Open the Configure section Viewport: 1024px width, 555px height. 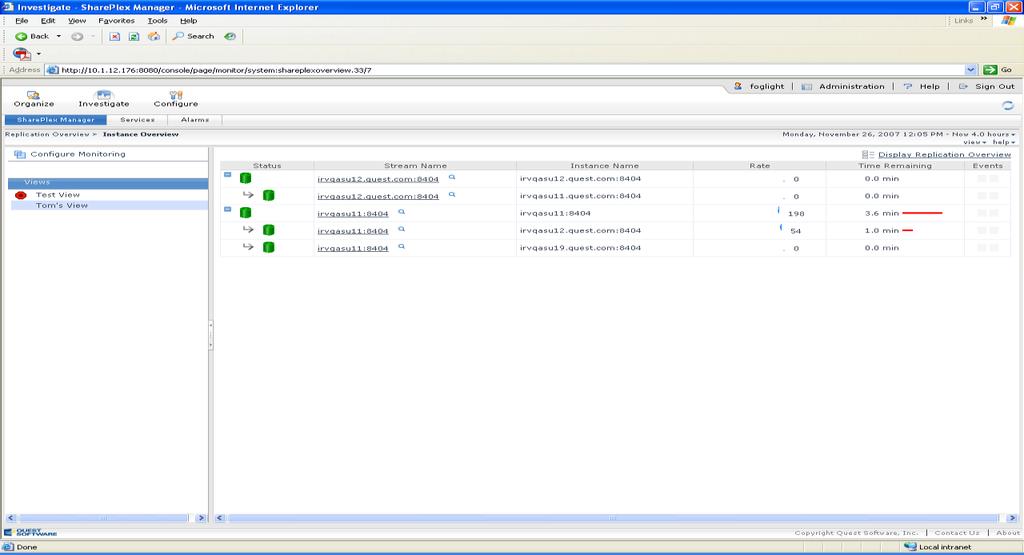point(176,99)
